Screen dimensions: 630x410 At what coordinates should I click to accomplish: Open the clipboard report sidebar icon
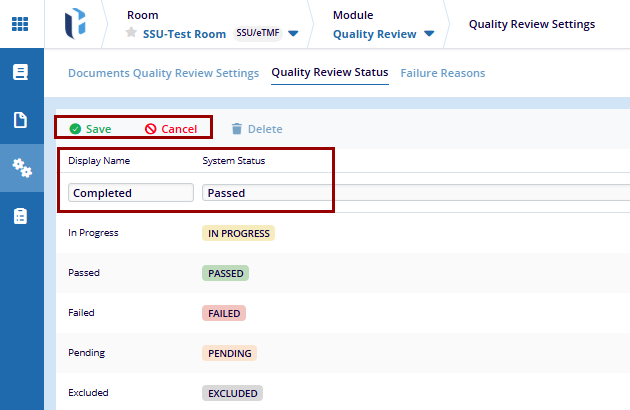(21, 216)
